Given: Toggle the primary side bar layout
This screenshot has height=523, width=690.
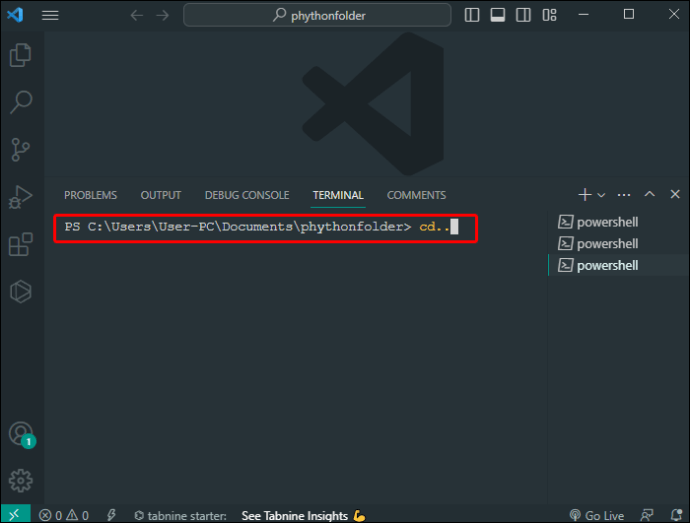Looking at the screenshot, I should click(x=472, y=15).
